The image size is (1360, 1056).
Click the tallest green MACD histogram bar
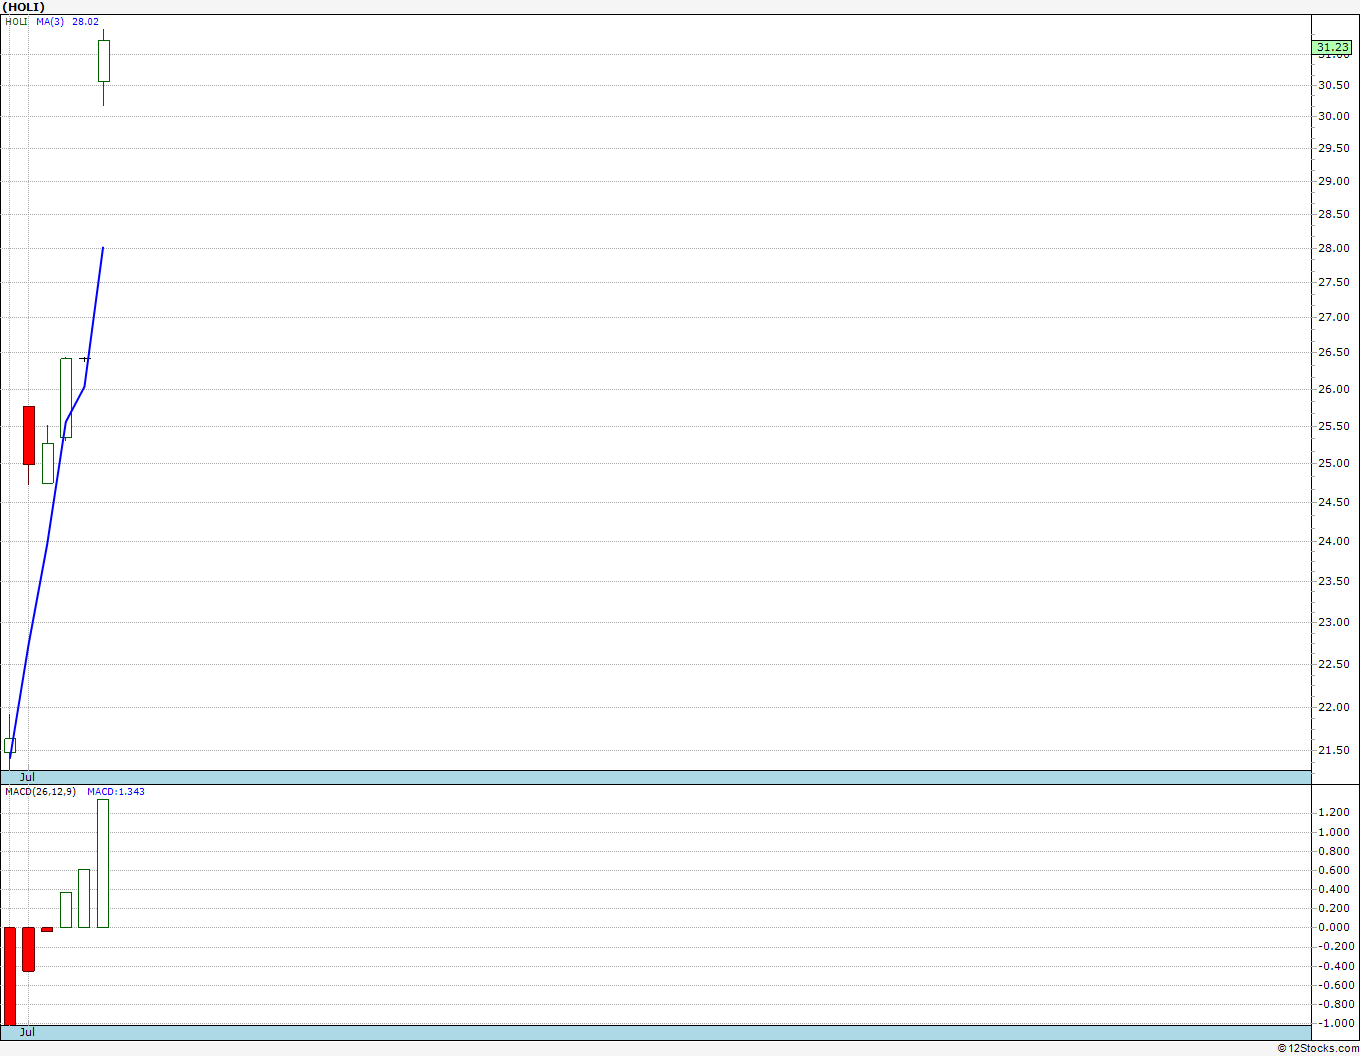point(103,863)
